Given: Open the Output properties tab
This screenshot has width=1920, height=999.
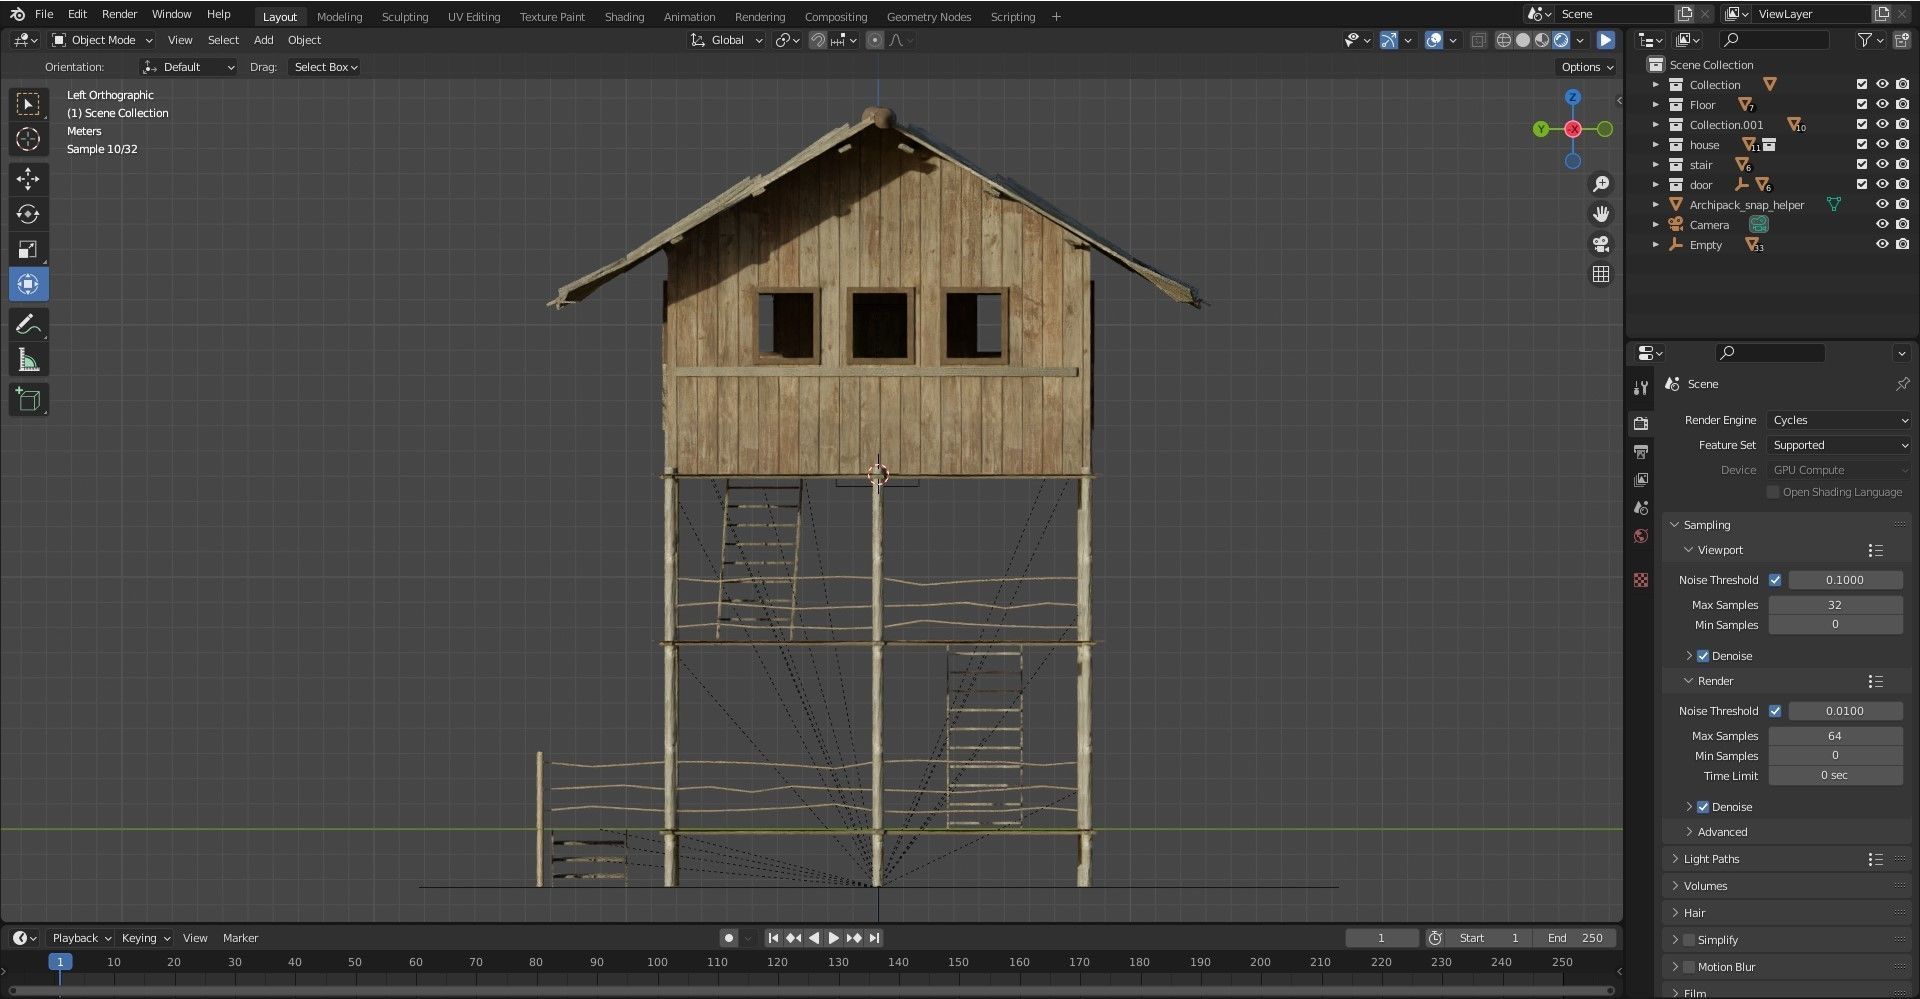Looking at the screenshot, I should tap(1640, 452).
